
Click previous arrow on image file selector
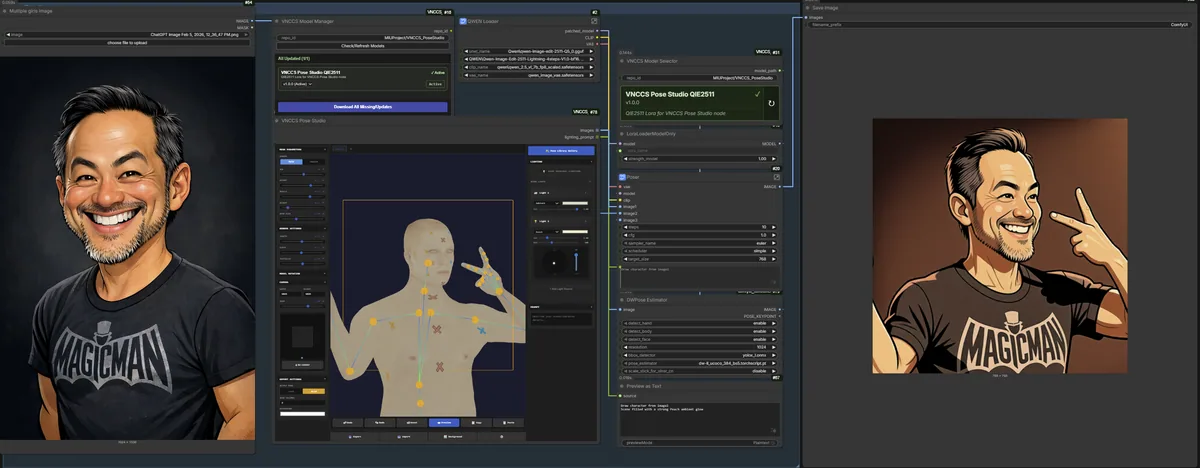6,34
